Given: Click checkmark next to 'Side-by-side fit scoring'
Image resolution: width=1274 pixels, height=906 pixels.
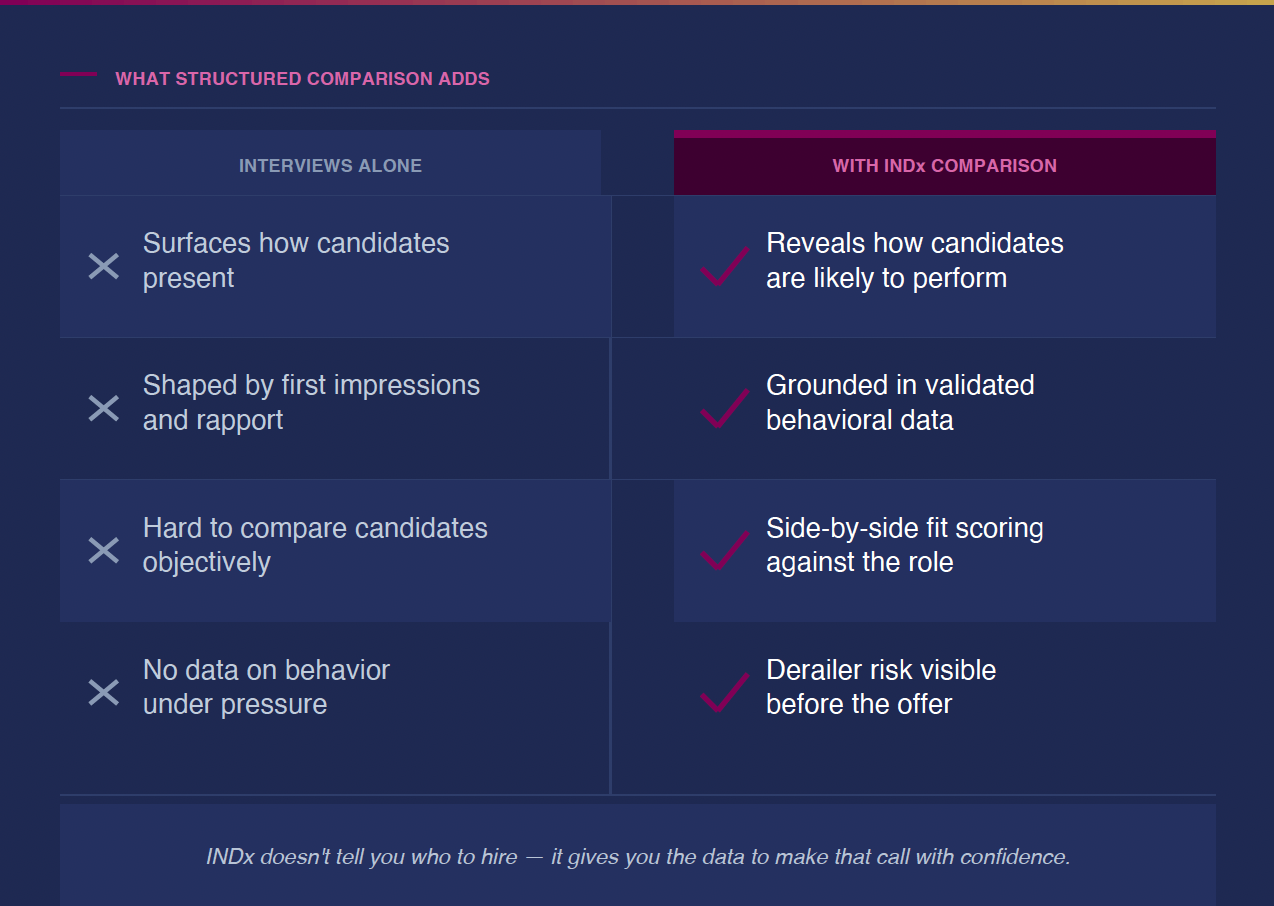Looking at the screenshot, I should coord(724,550).
